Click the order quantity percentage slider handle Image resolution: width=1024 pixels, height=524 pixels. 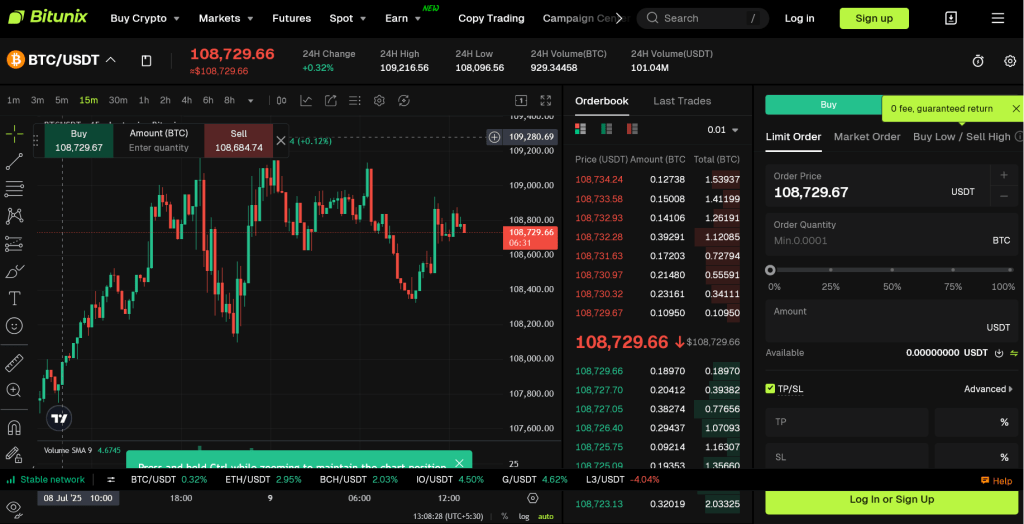click(770, 270)
